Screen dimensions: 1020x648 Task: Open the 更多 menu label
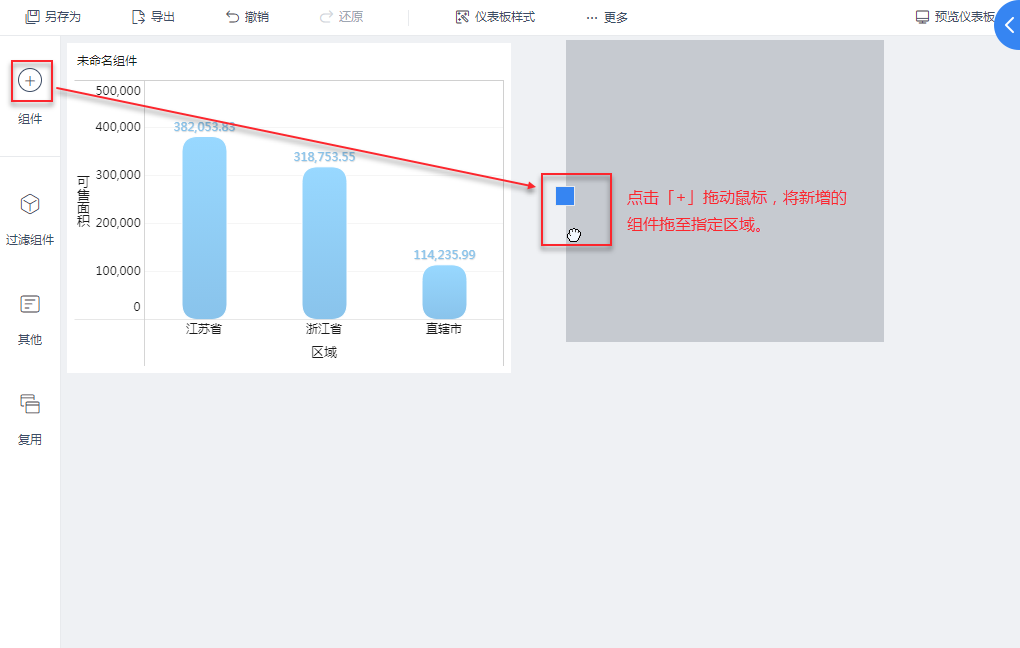(615, 18)
